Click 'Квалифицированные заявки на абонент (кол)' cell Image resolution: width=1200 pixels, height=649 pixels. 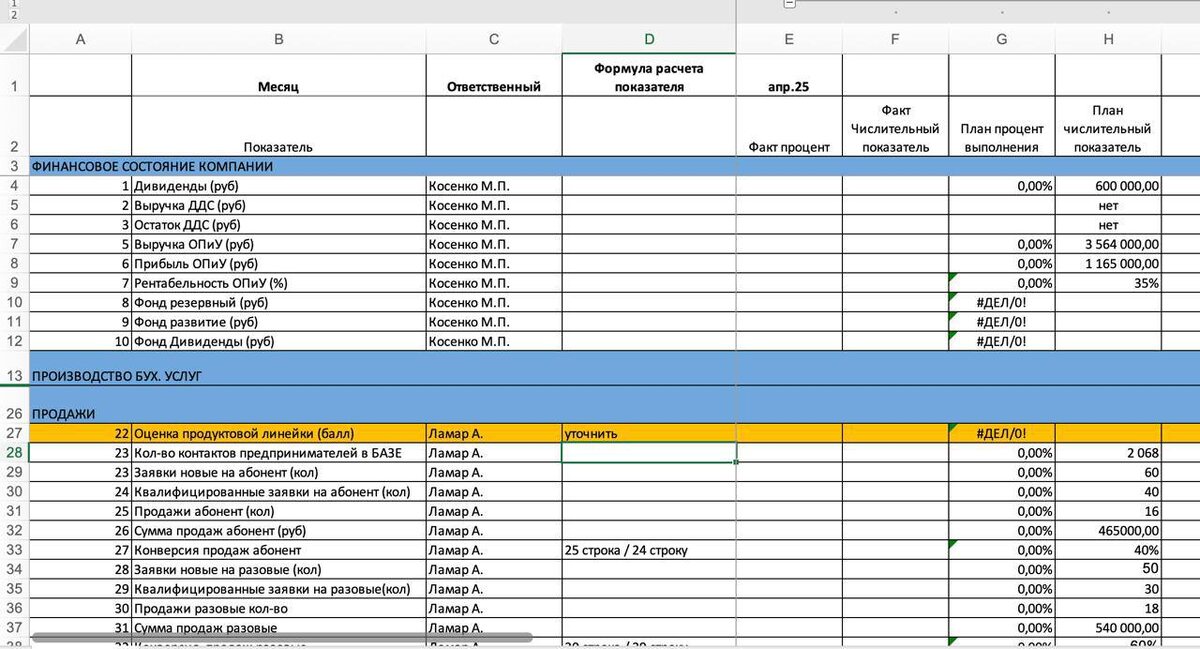[279, 492]
